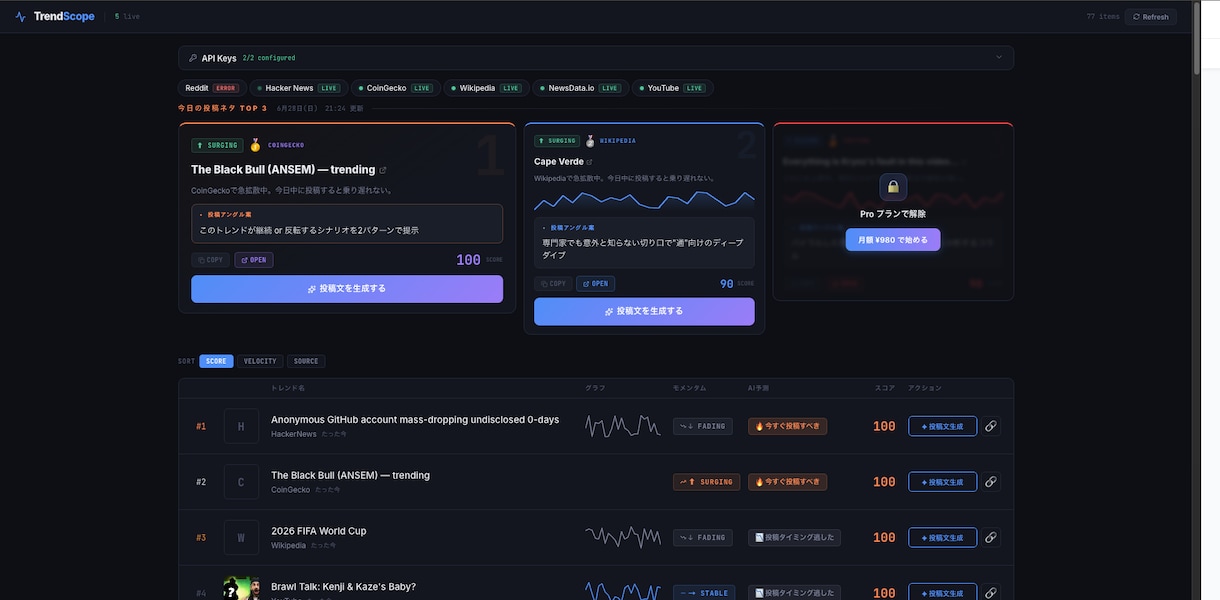Click the link icon in row #2 The Black Bull
The width and height of the screenshot is (1220, 600).
991,482
